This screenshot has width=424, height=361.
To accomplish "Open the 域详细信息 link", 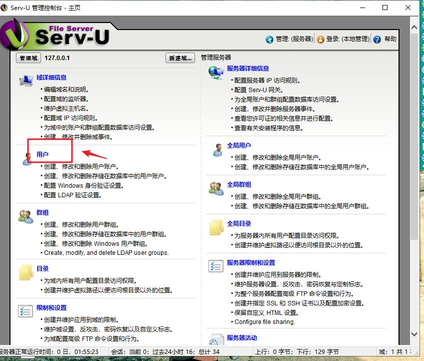I will 51,77.
